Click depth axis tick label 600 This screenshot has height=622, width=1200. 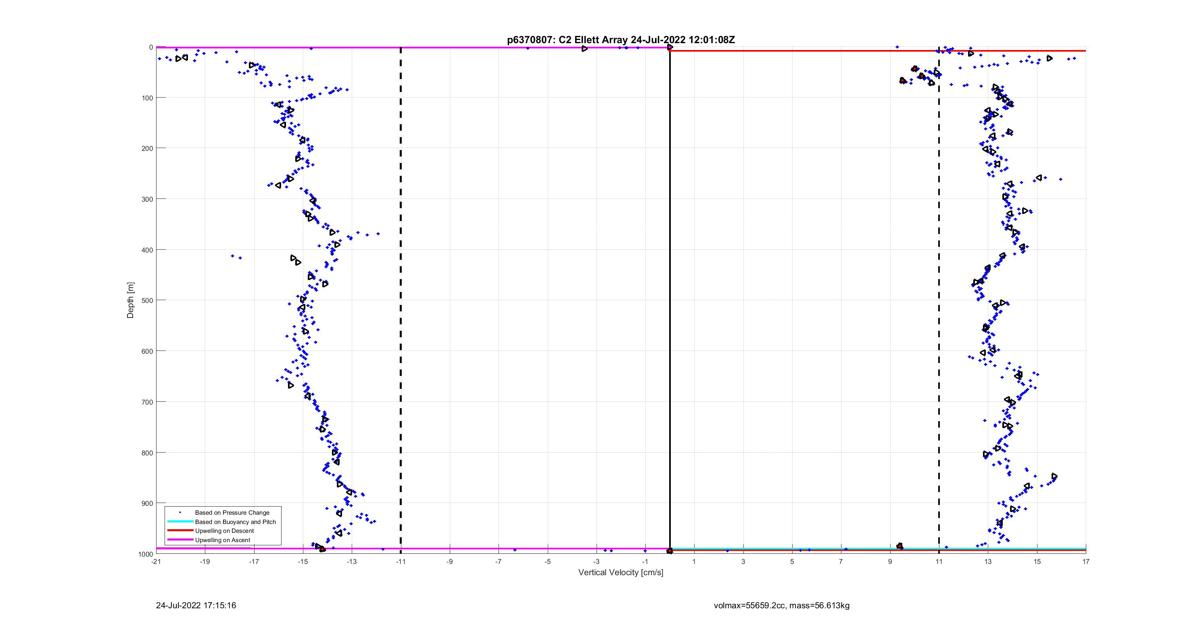point(146,351)
